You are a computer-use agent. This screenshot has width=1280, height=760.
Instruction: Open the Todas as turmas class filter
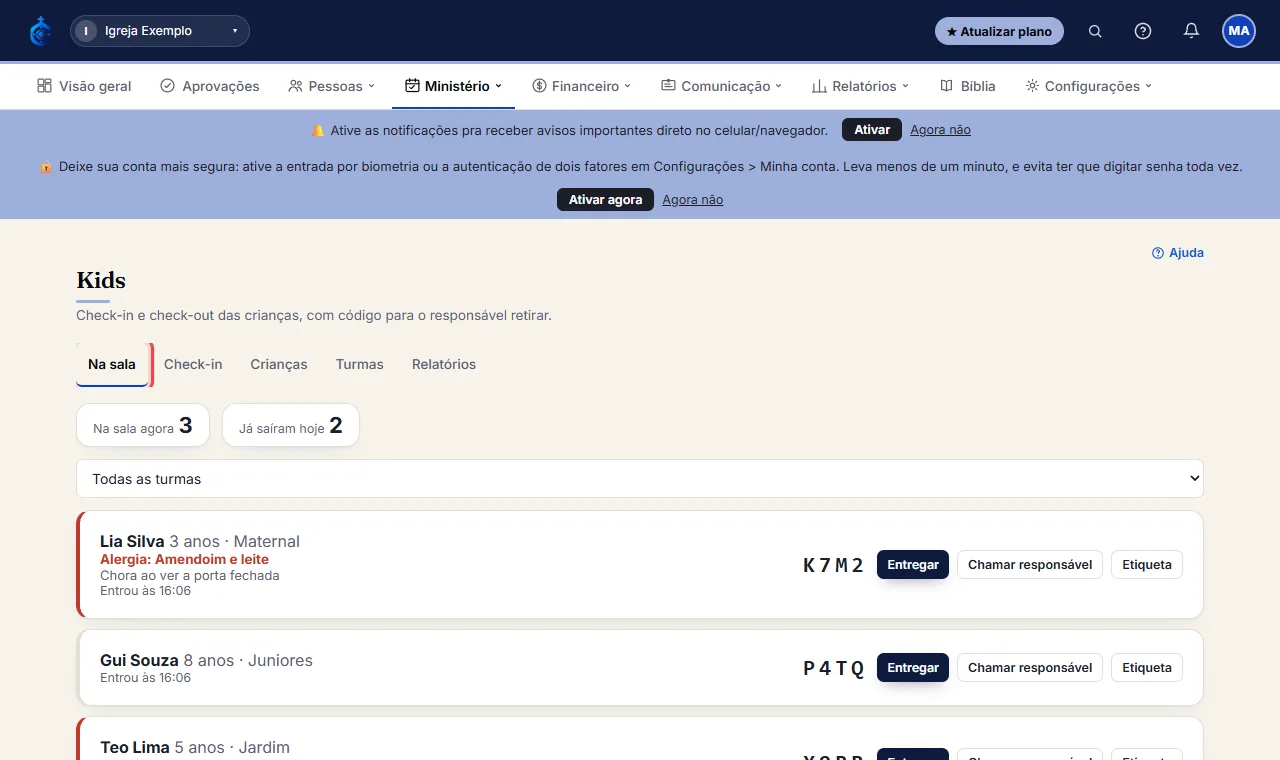pyautogui.click(x=640, y=479)
